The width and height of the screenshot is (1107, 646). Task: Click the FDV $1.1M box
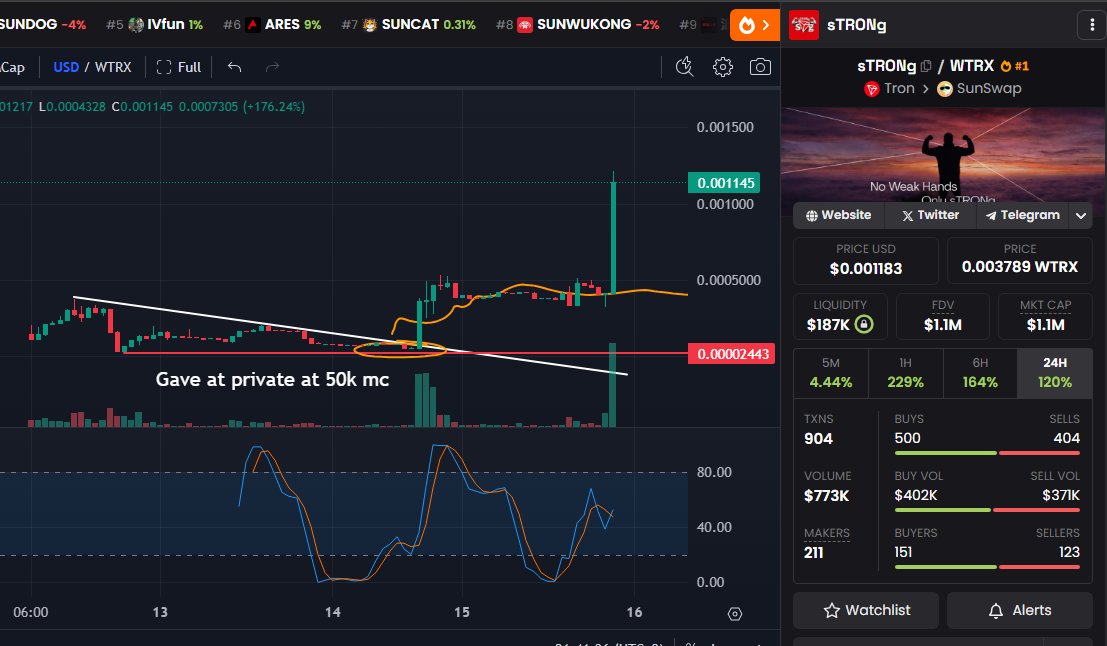943,316
